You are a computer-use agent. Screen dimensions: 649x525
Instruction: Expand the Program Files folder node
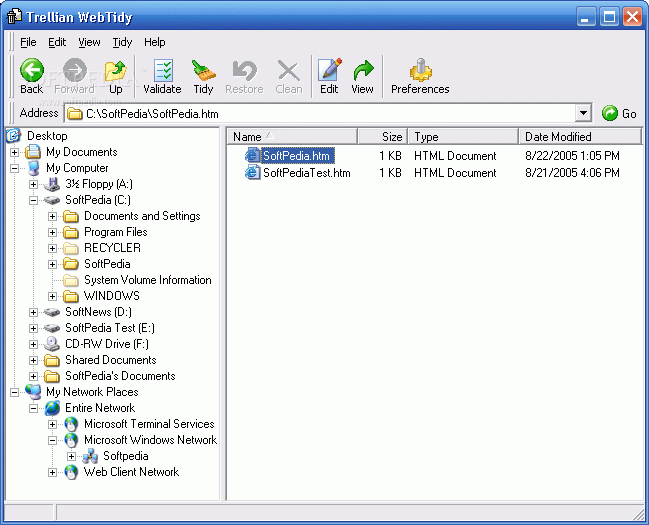tap(53, 232)
